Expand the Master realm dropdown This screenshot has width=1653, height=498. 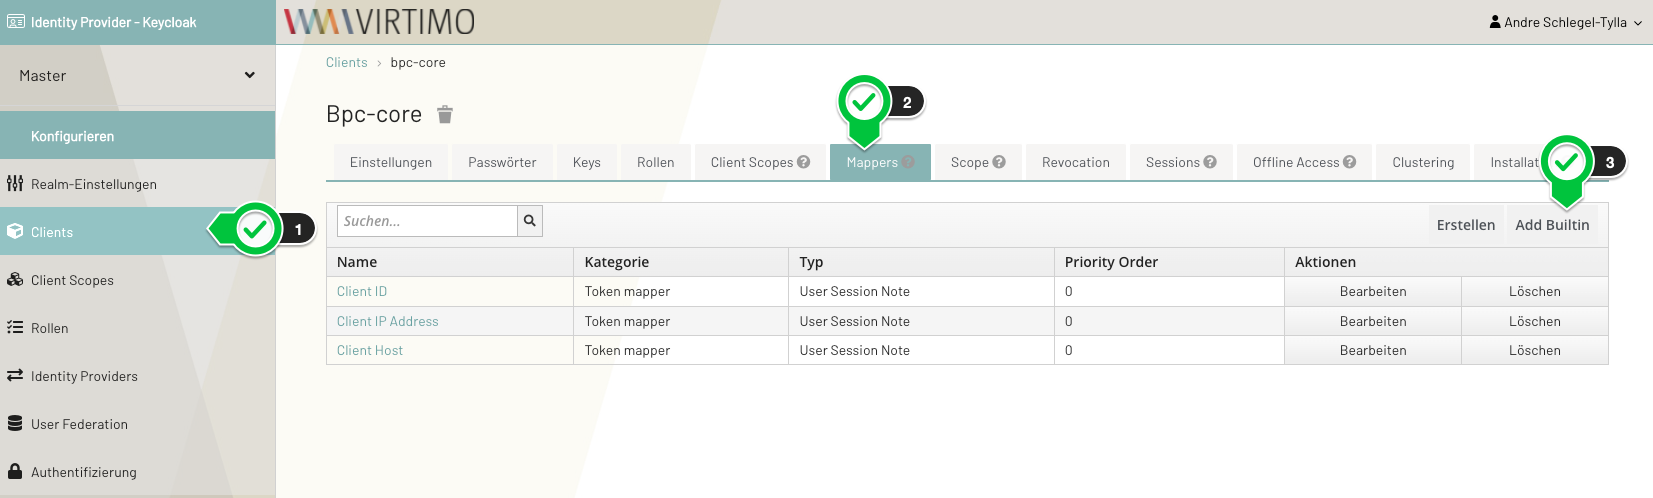[137, 76]
